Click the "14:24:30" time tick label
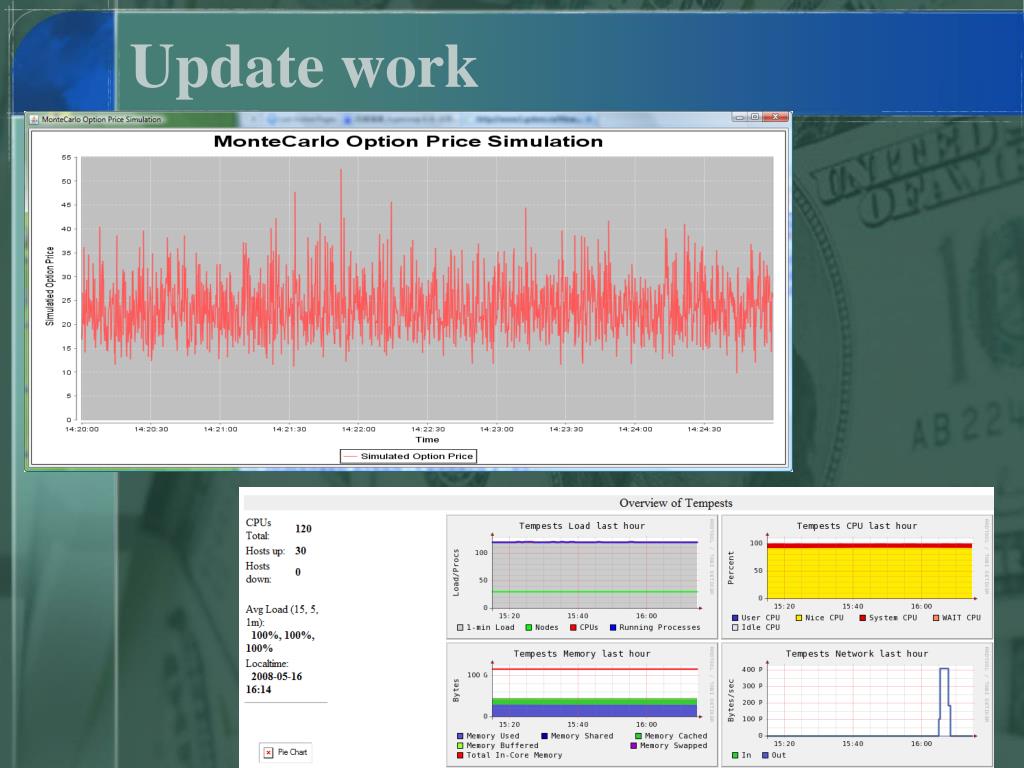The image size is (1024, 768). 704,430
